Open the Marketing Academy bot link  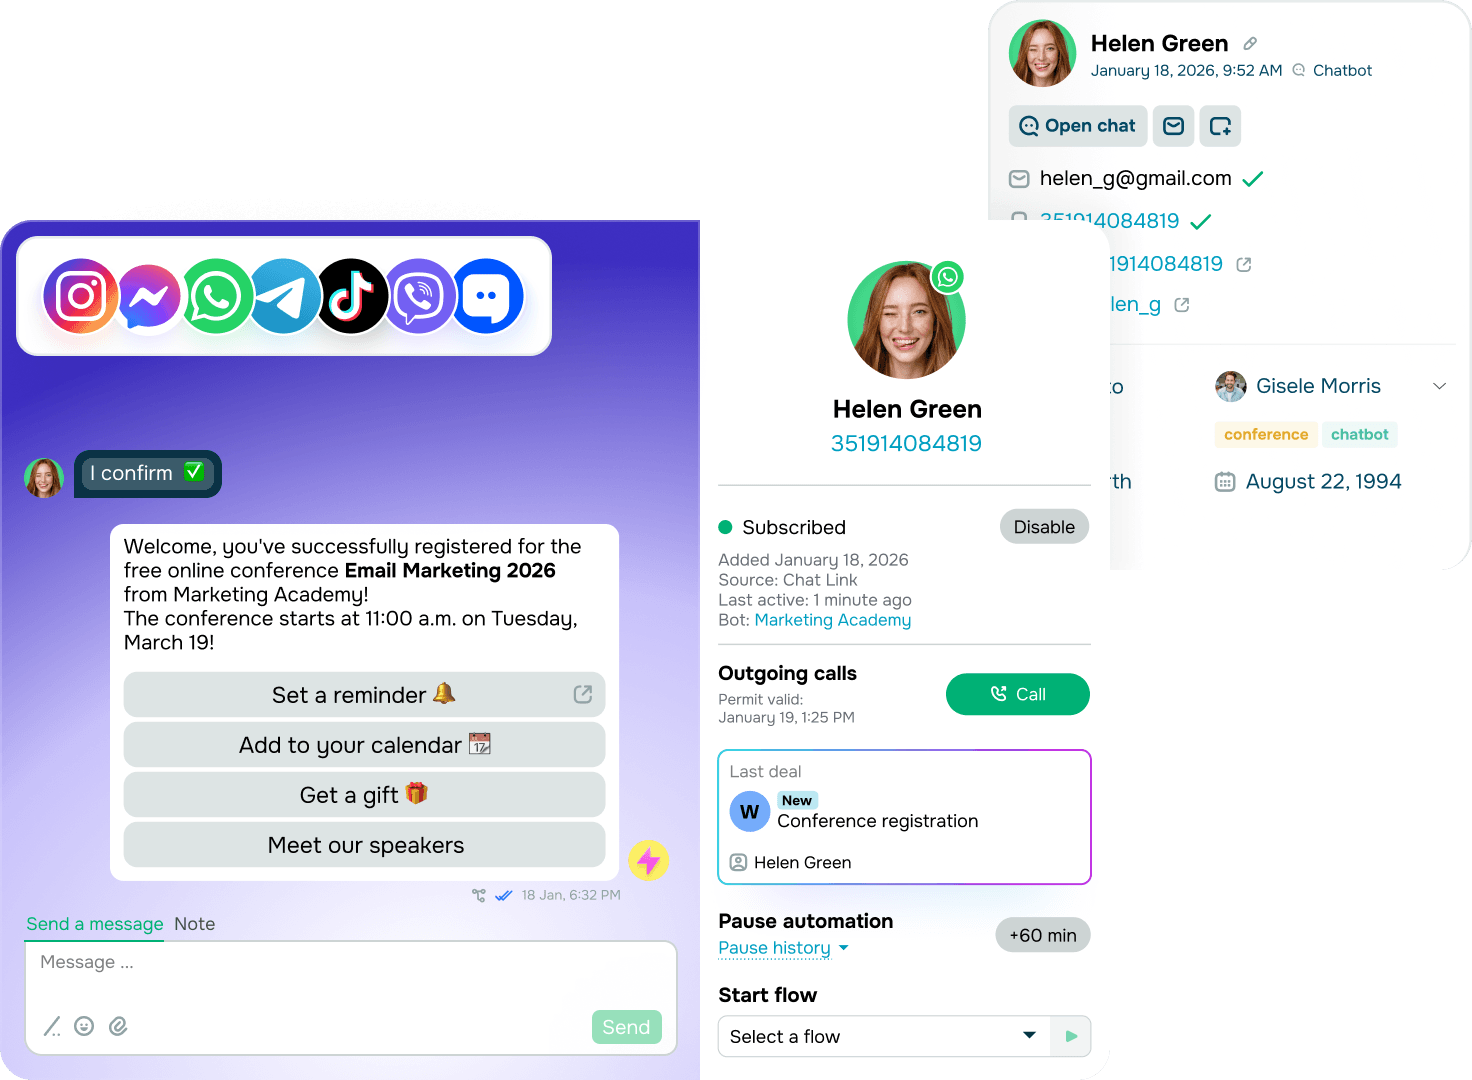coord(833,620)
